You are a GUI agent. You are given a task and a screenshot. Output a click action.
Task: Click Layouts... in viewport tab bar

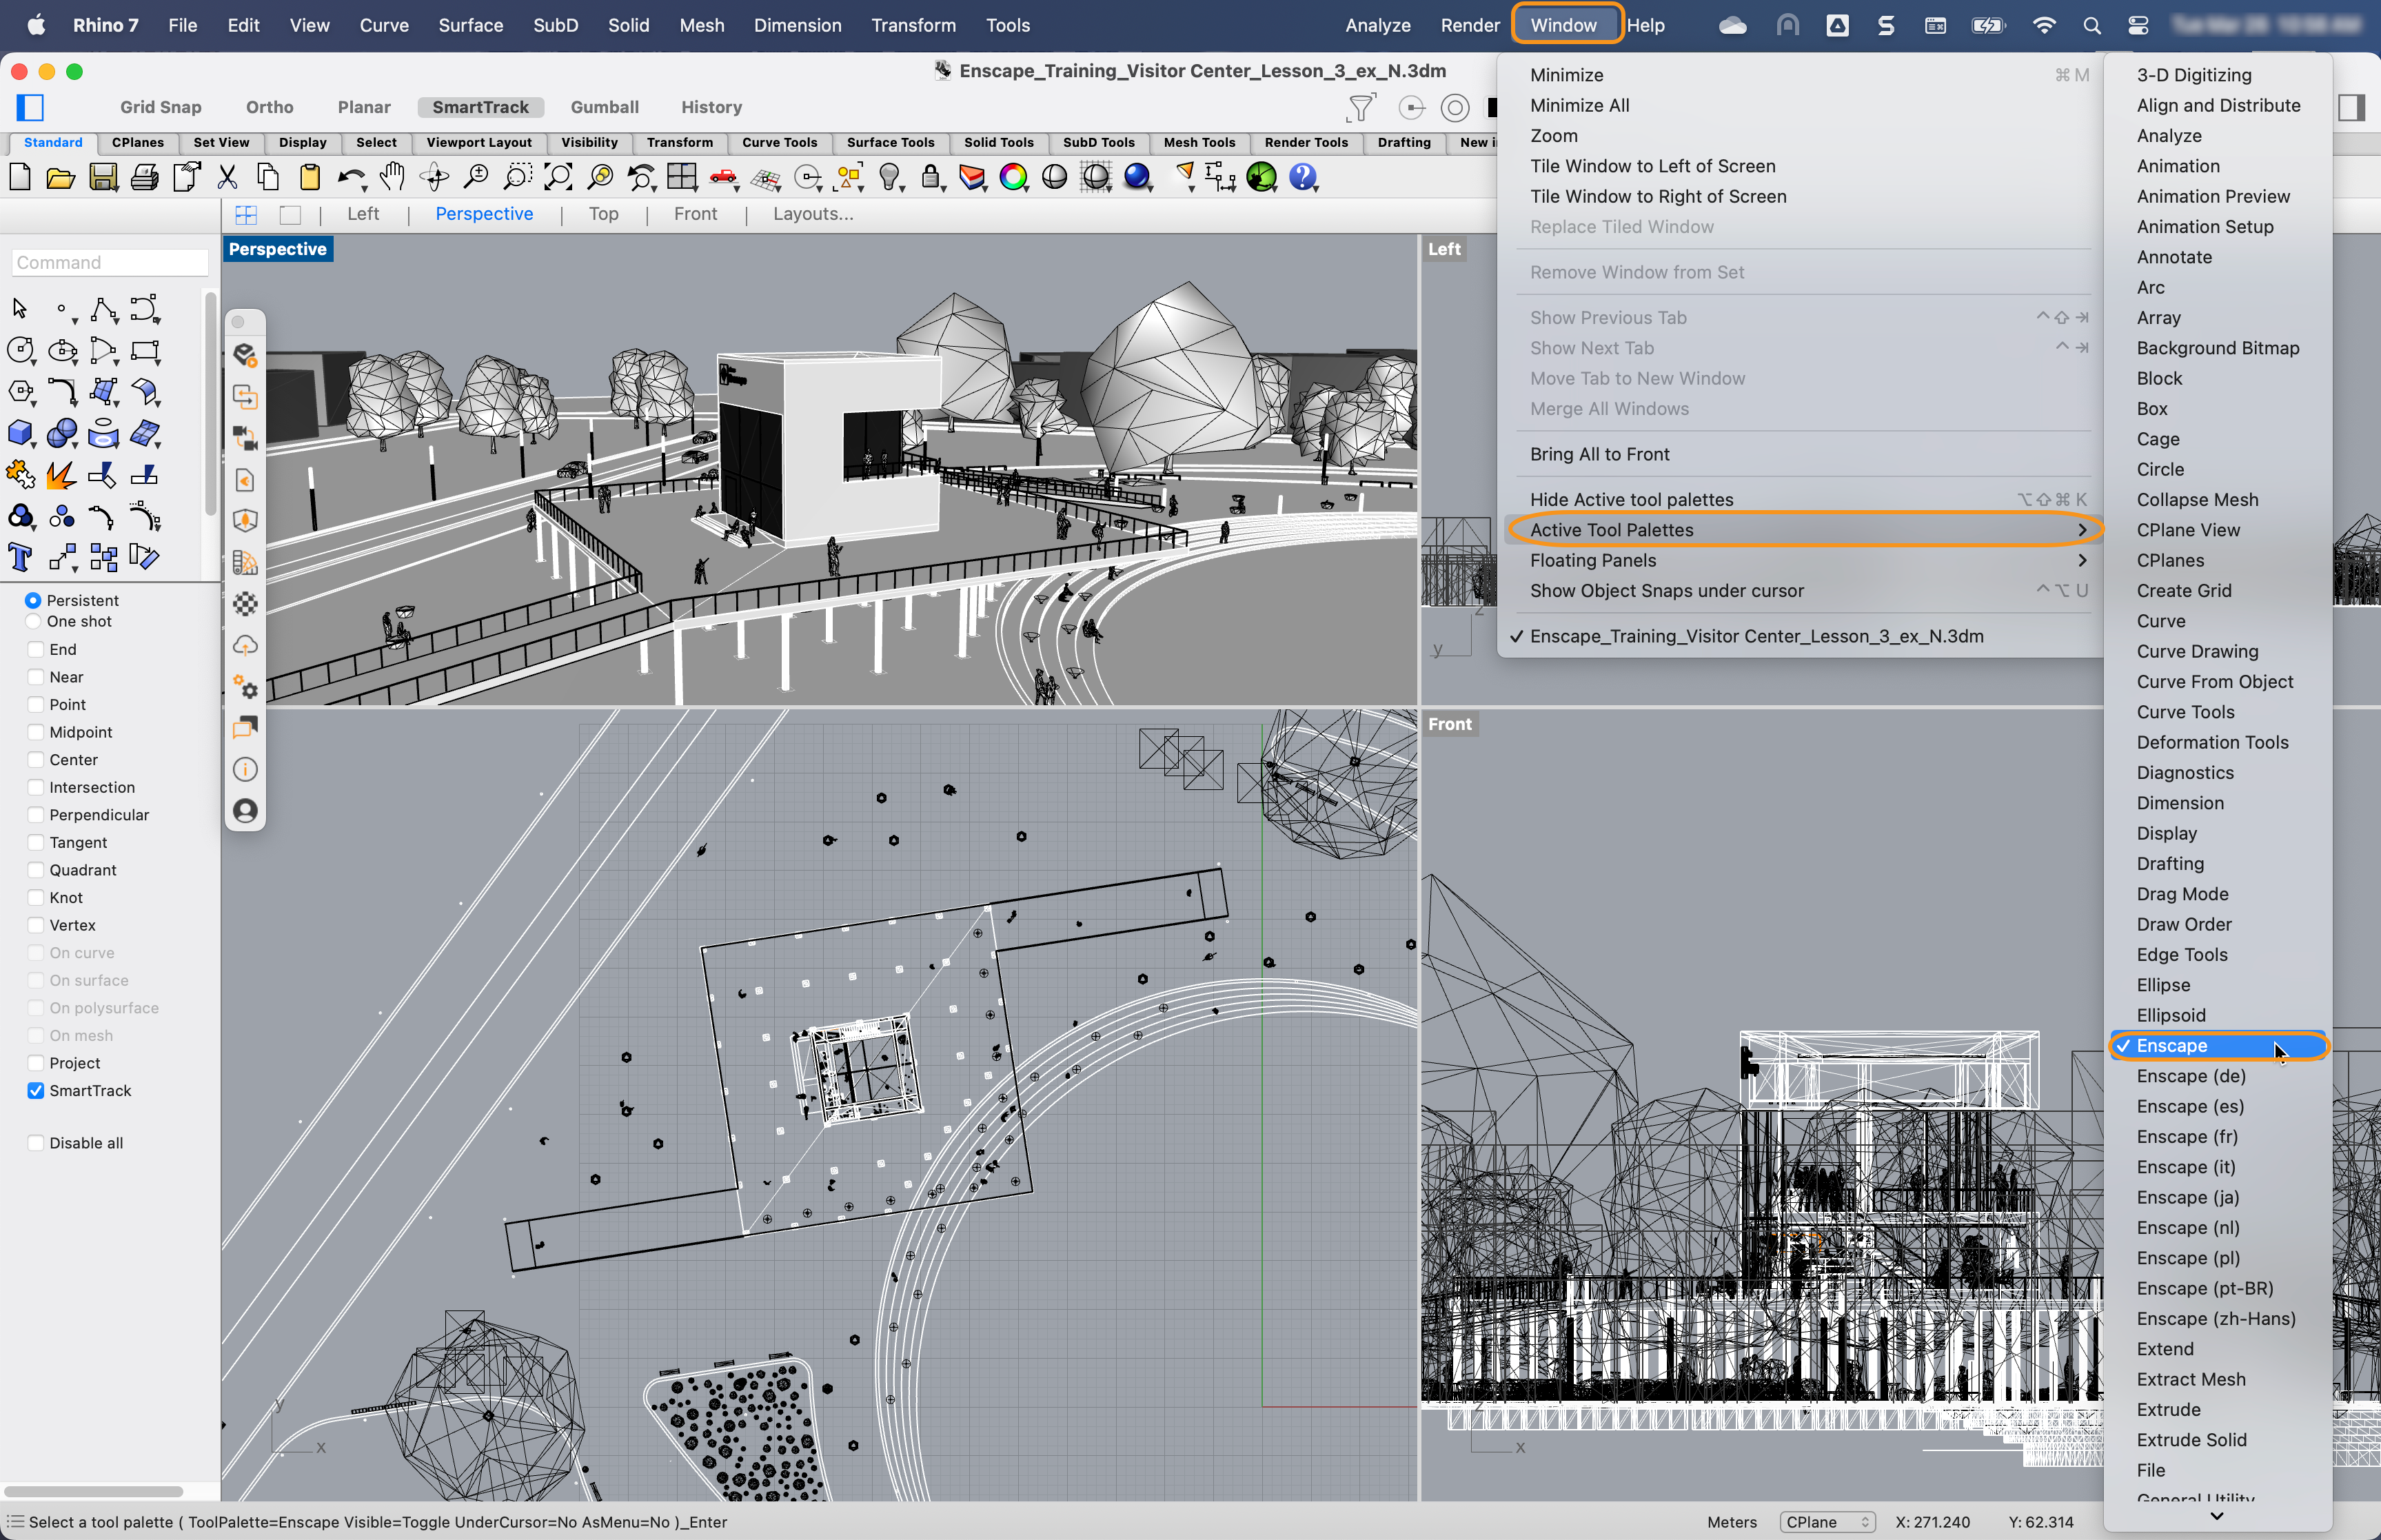pos(813,214)
